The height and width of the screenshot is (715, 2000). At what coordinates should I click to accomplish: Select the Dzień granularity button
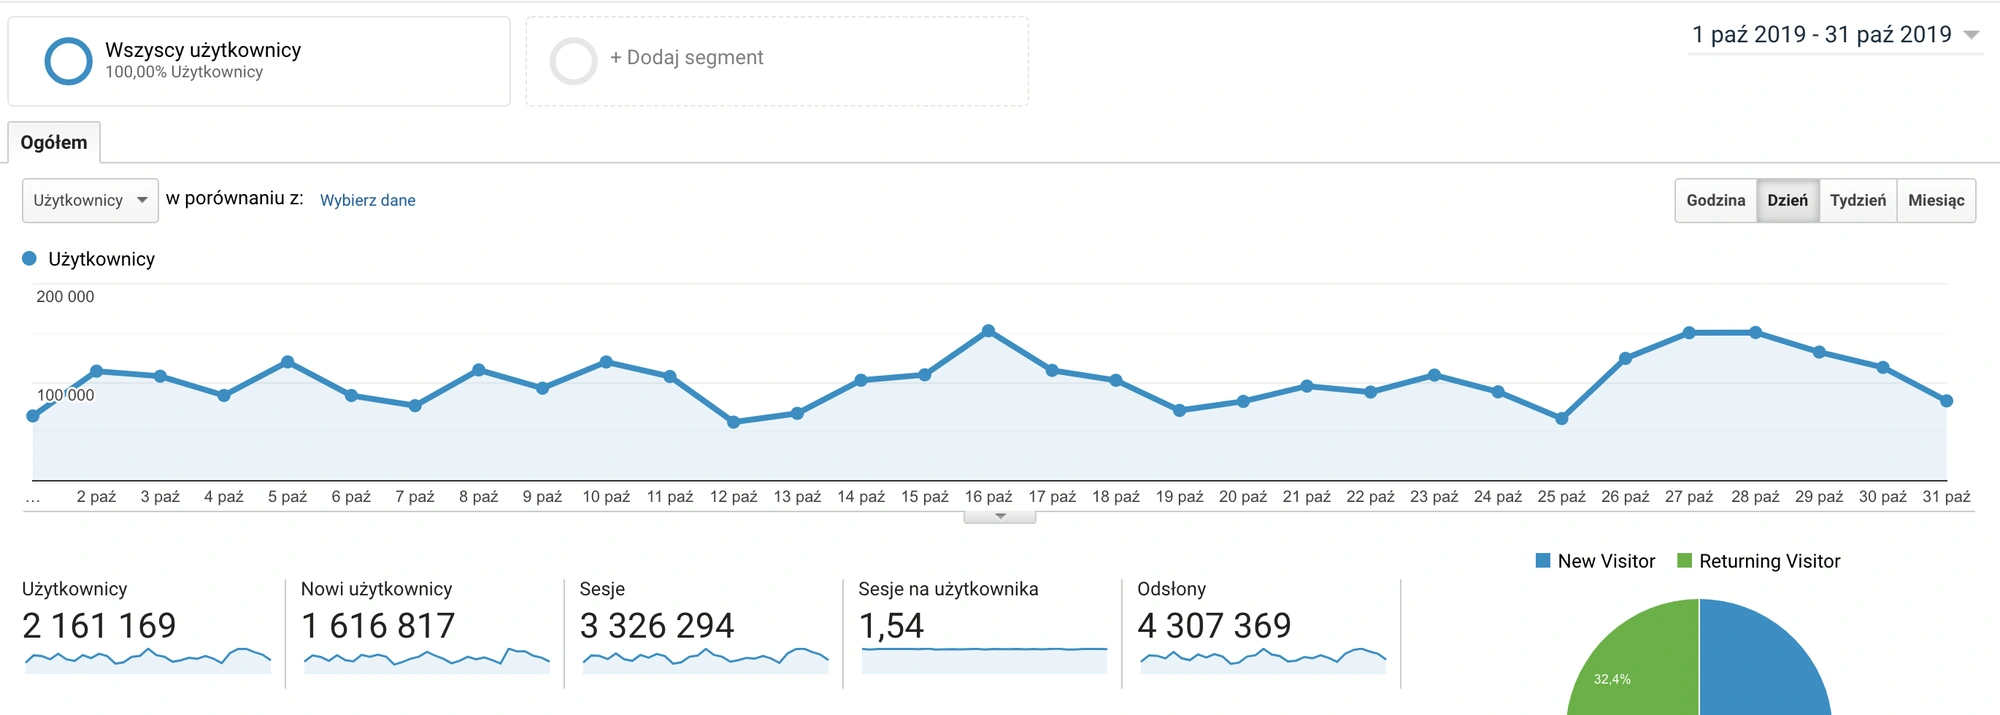click(1787, 200)
